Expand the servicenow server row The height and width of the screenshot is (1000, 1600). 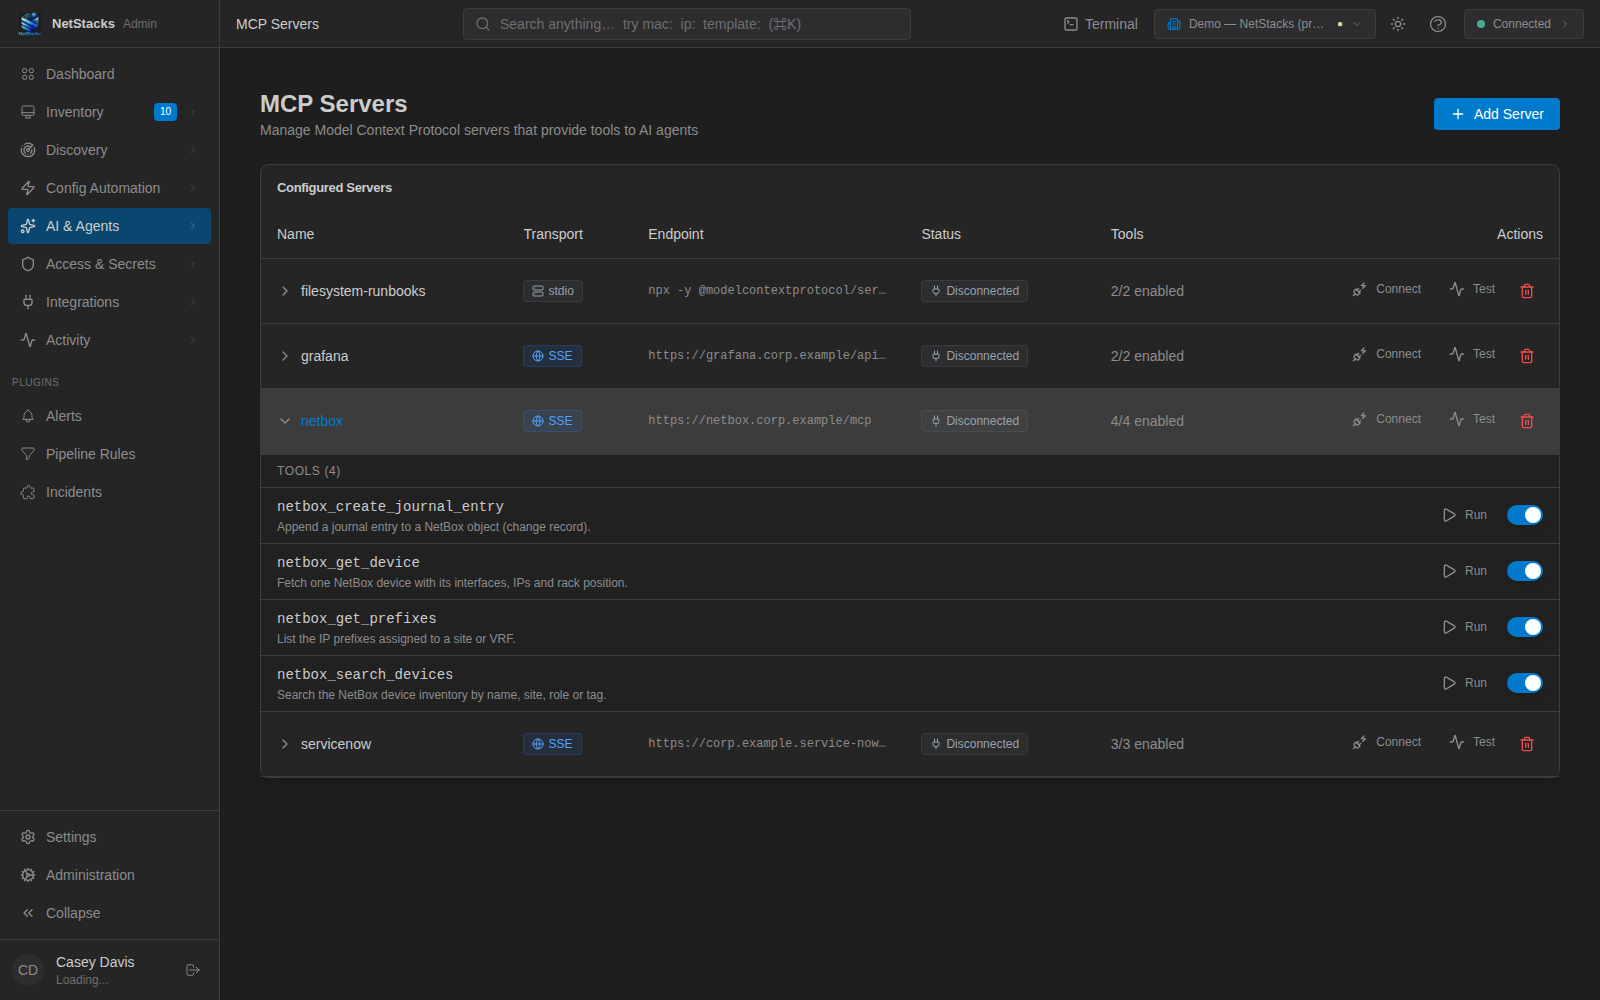pyautogui.click(x=285, y=744)
